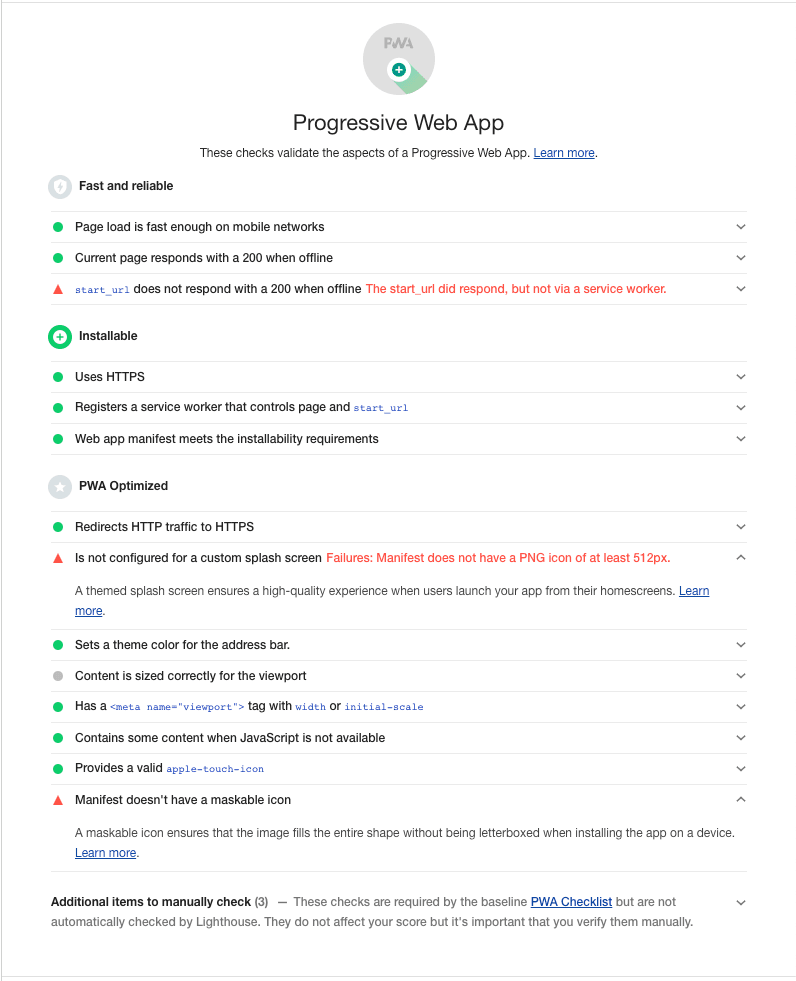This screenshot has width=796, height=981.
Task: Click the red triangle beside the start_url audit
Action: tap(58, 288)
